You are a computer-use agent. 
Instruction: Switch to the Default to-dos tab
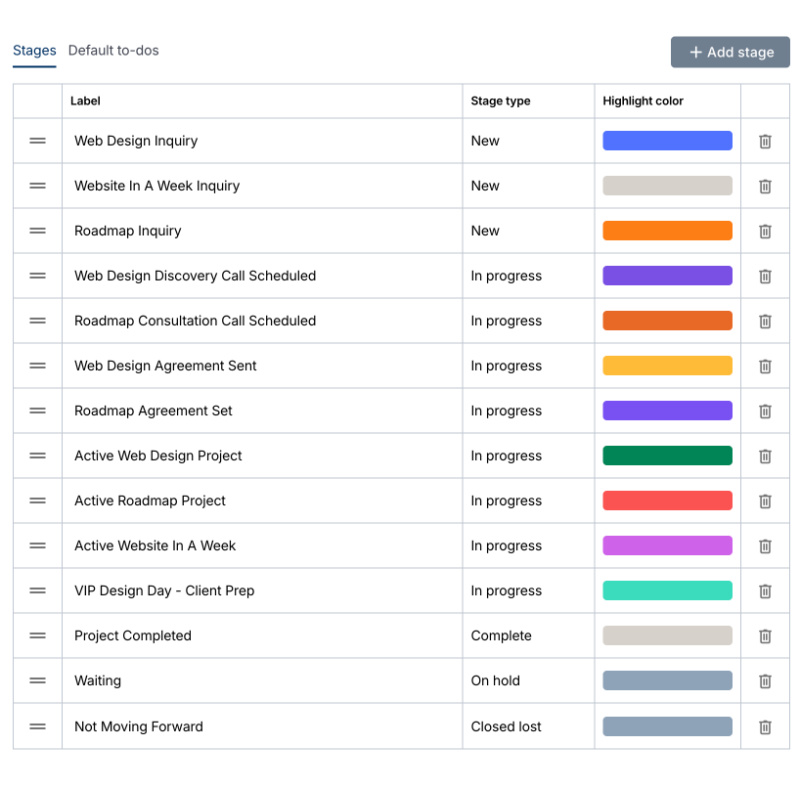tap(113, 50)
